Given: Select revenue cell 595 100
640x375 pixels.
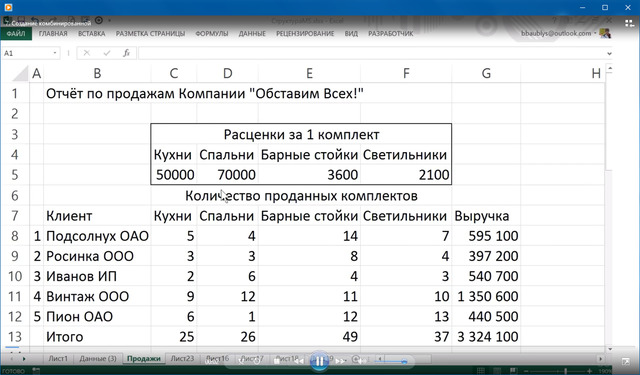Looking at the screenshot, I should pos(486,236).
